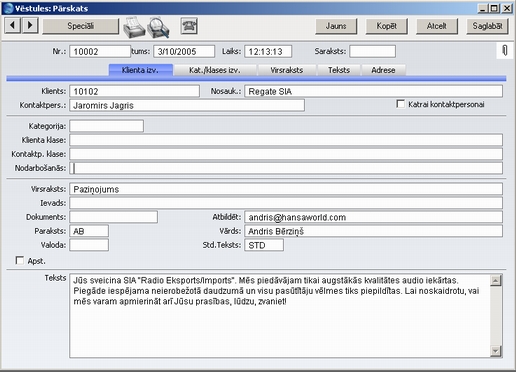Switch to Adrese tab
This screenshot has height=372, width=516.
[383, 70]
